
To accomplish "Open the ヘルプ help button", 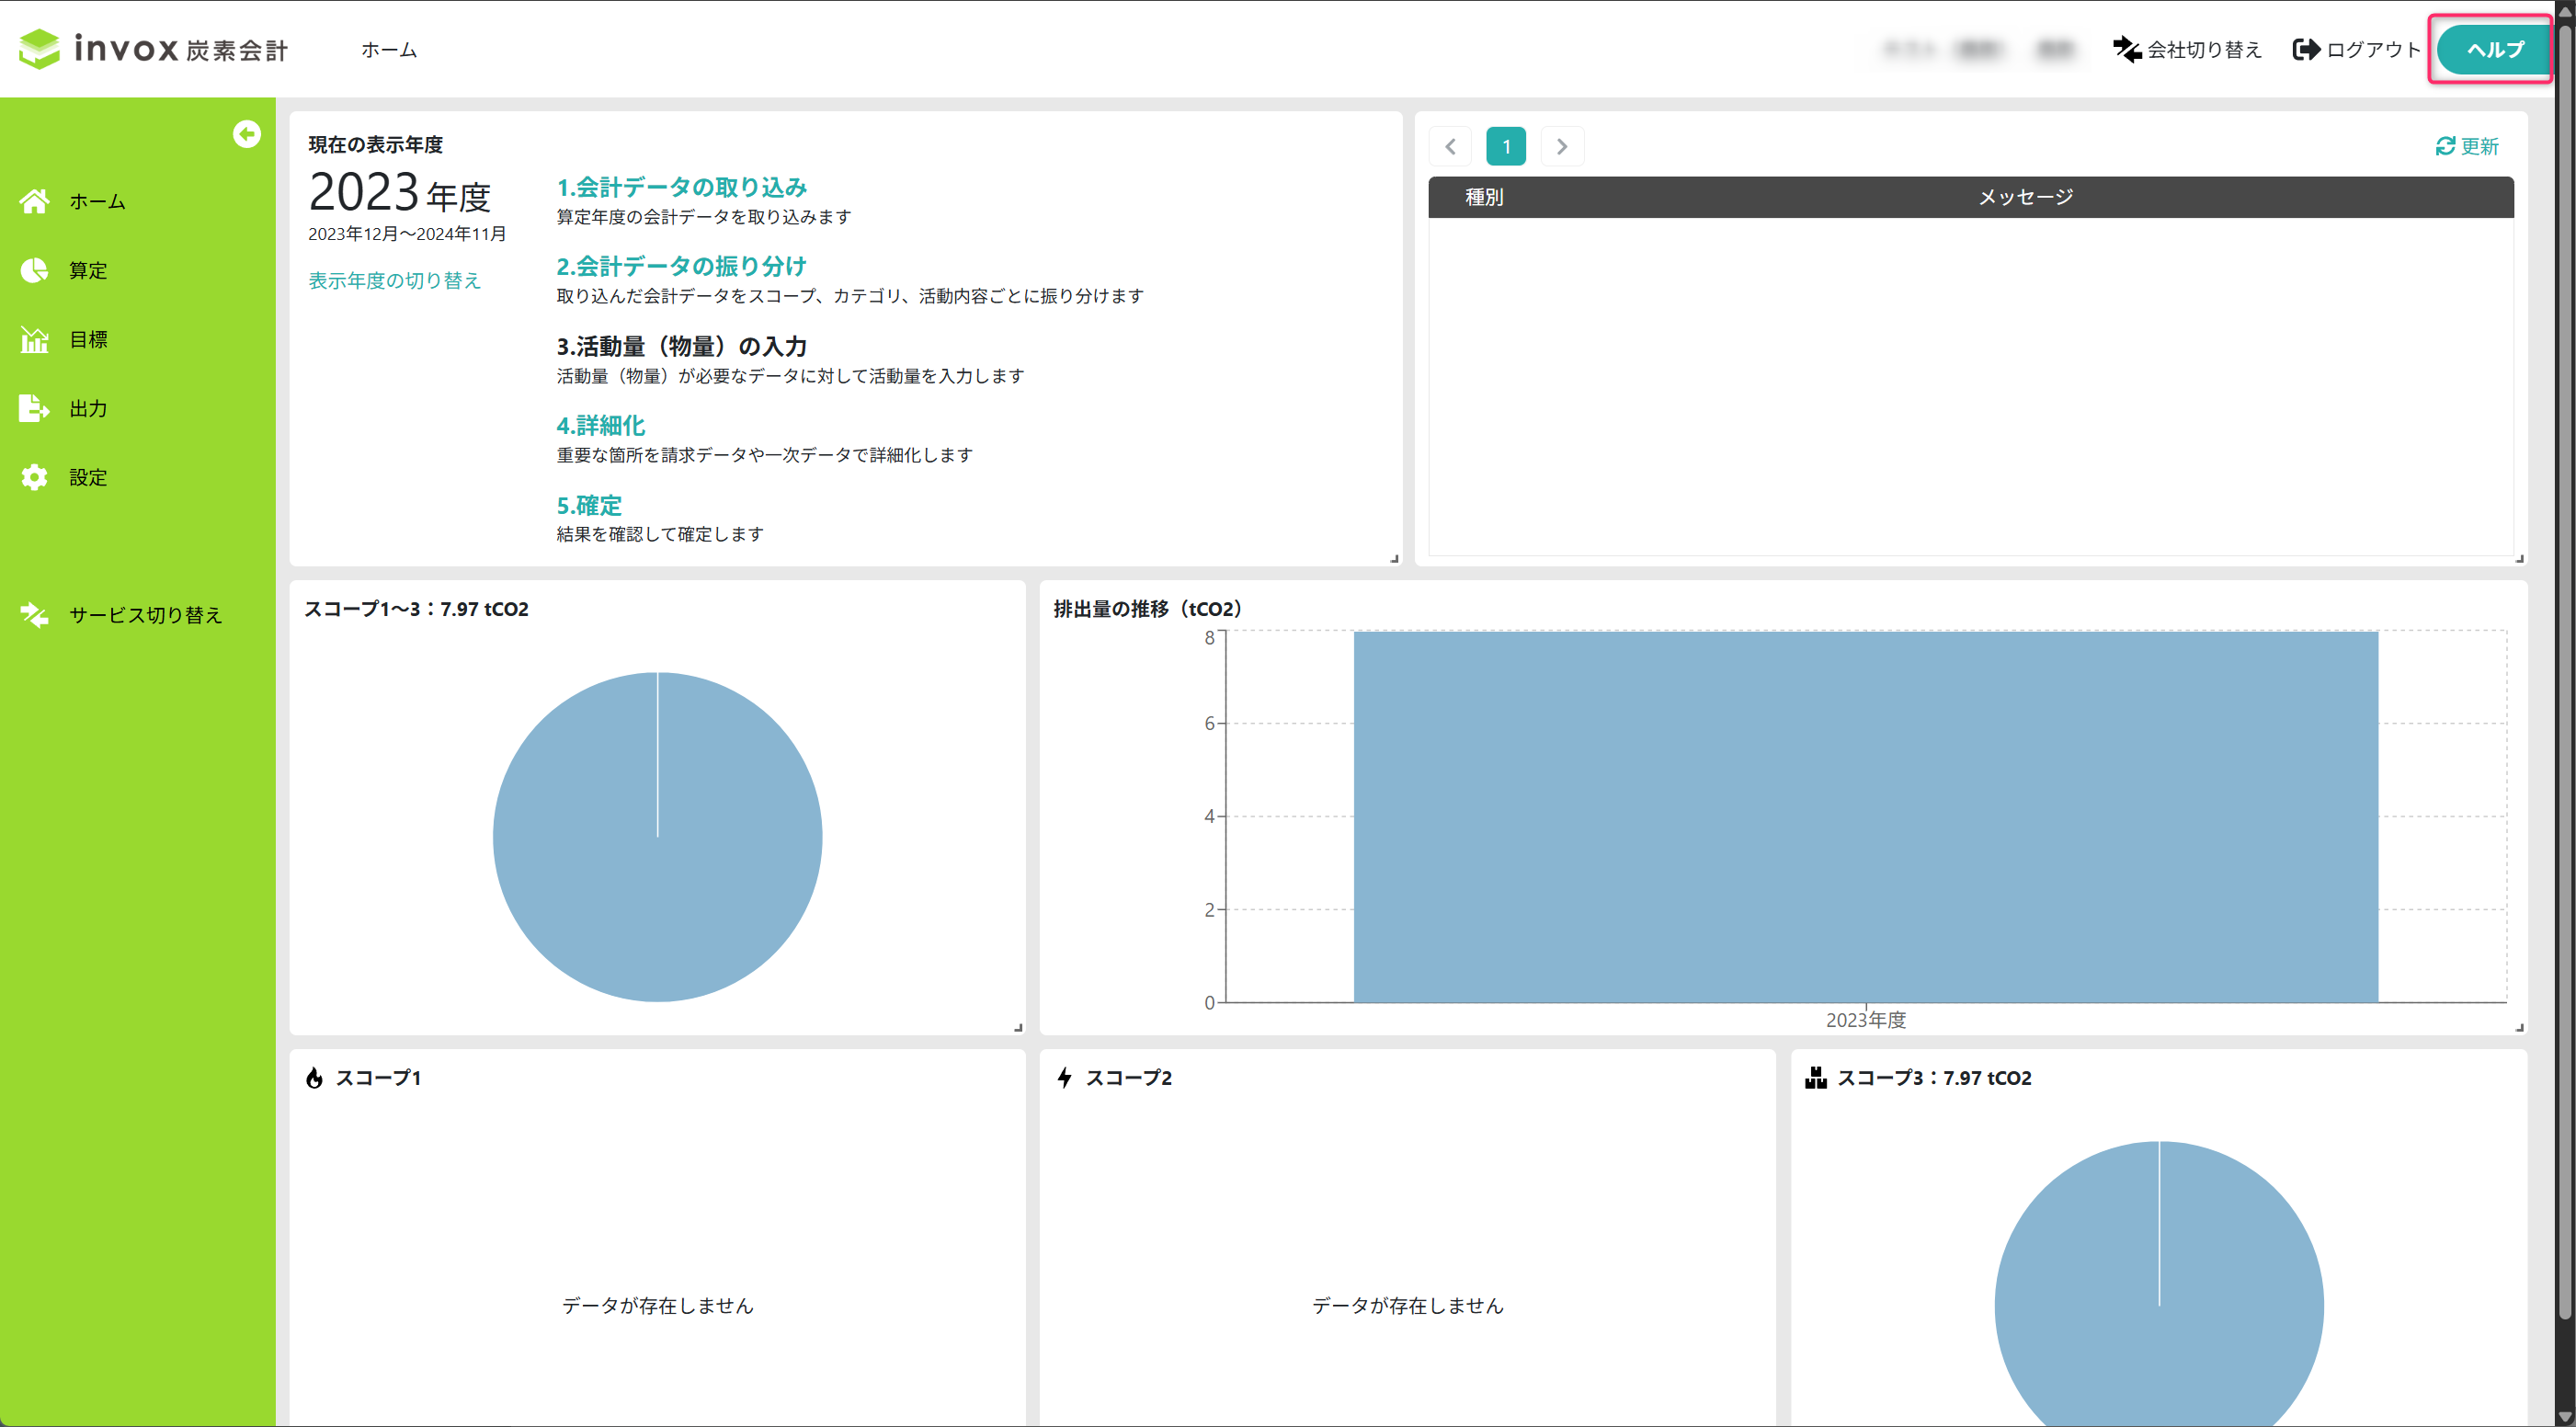I will (x=2494, y=49).
